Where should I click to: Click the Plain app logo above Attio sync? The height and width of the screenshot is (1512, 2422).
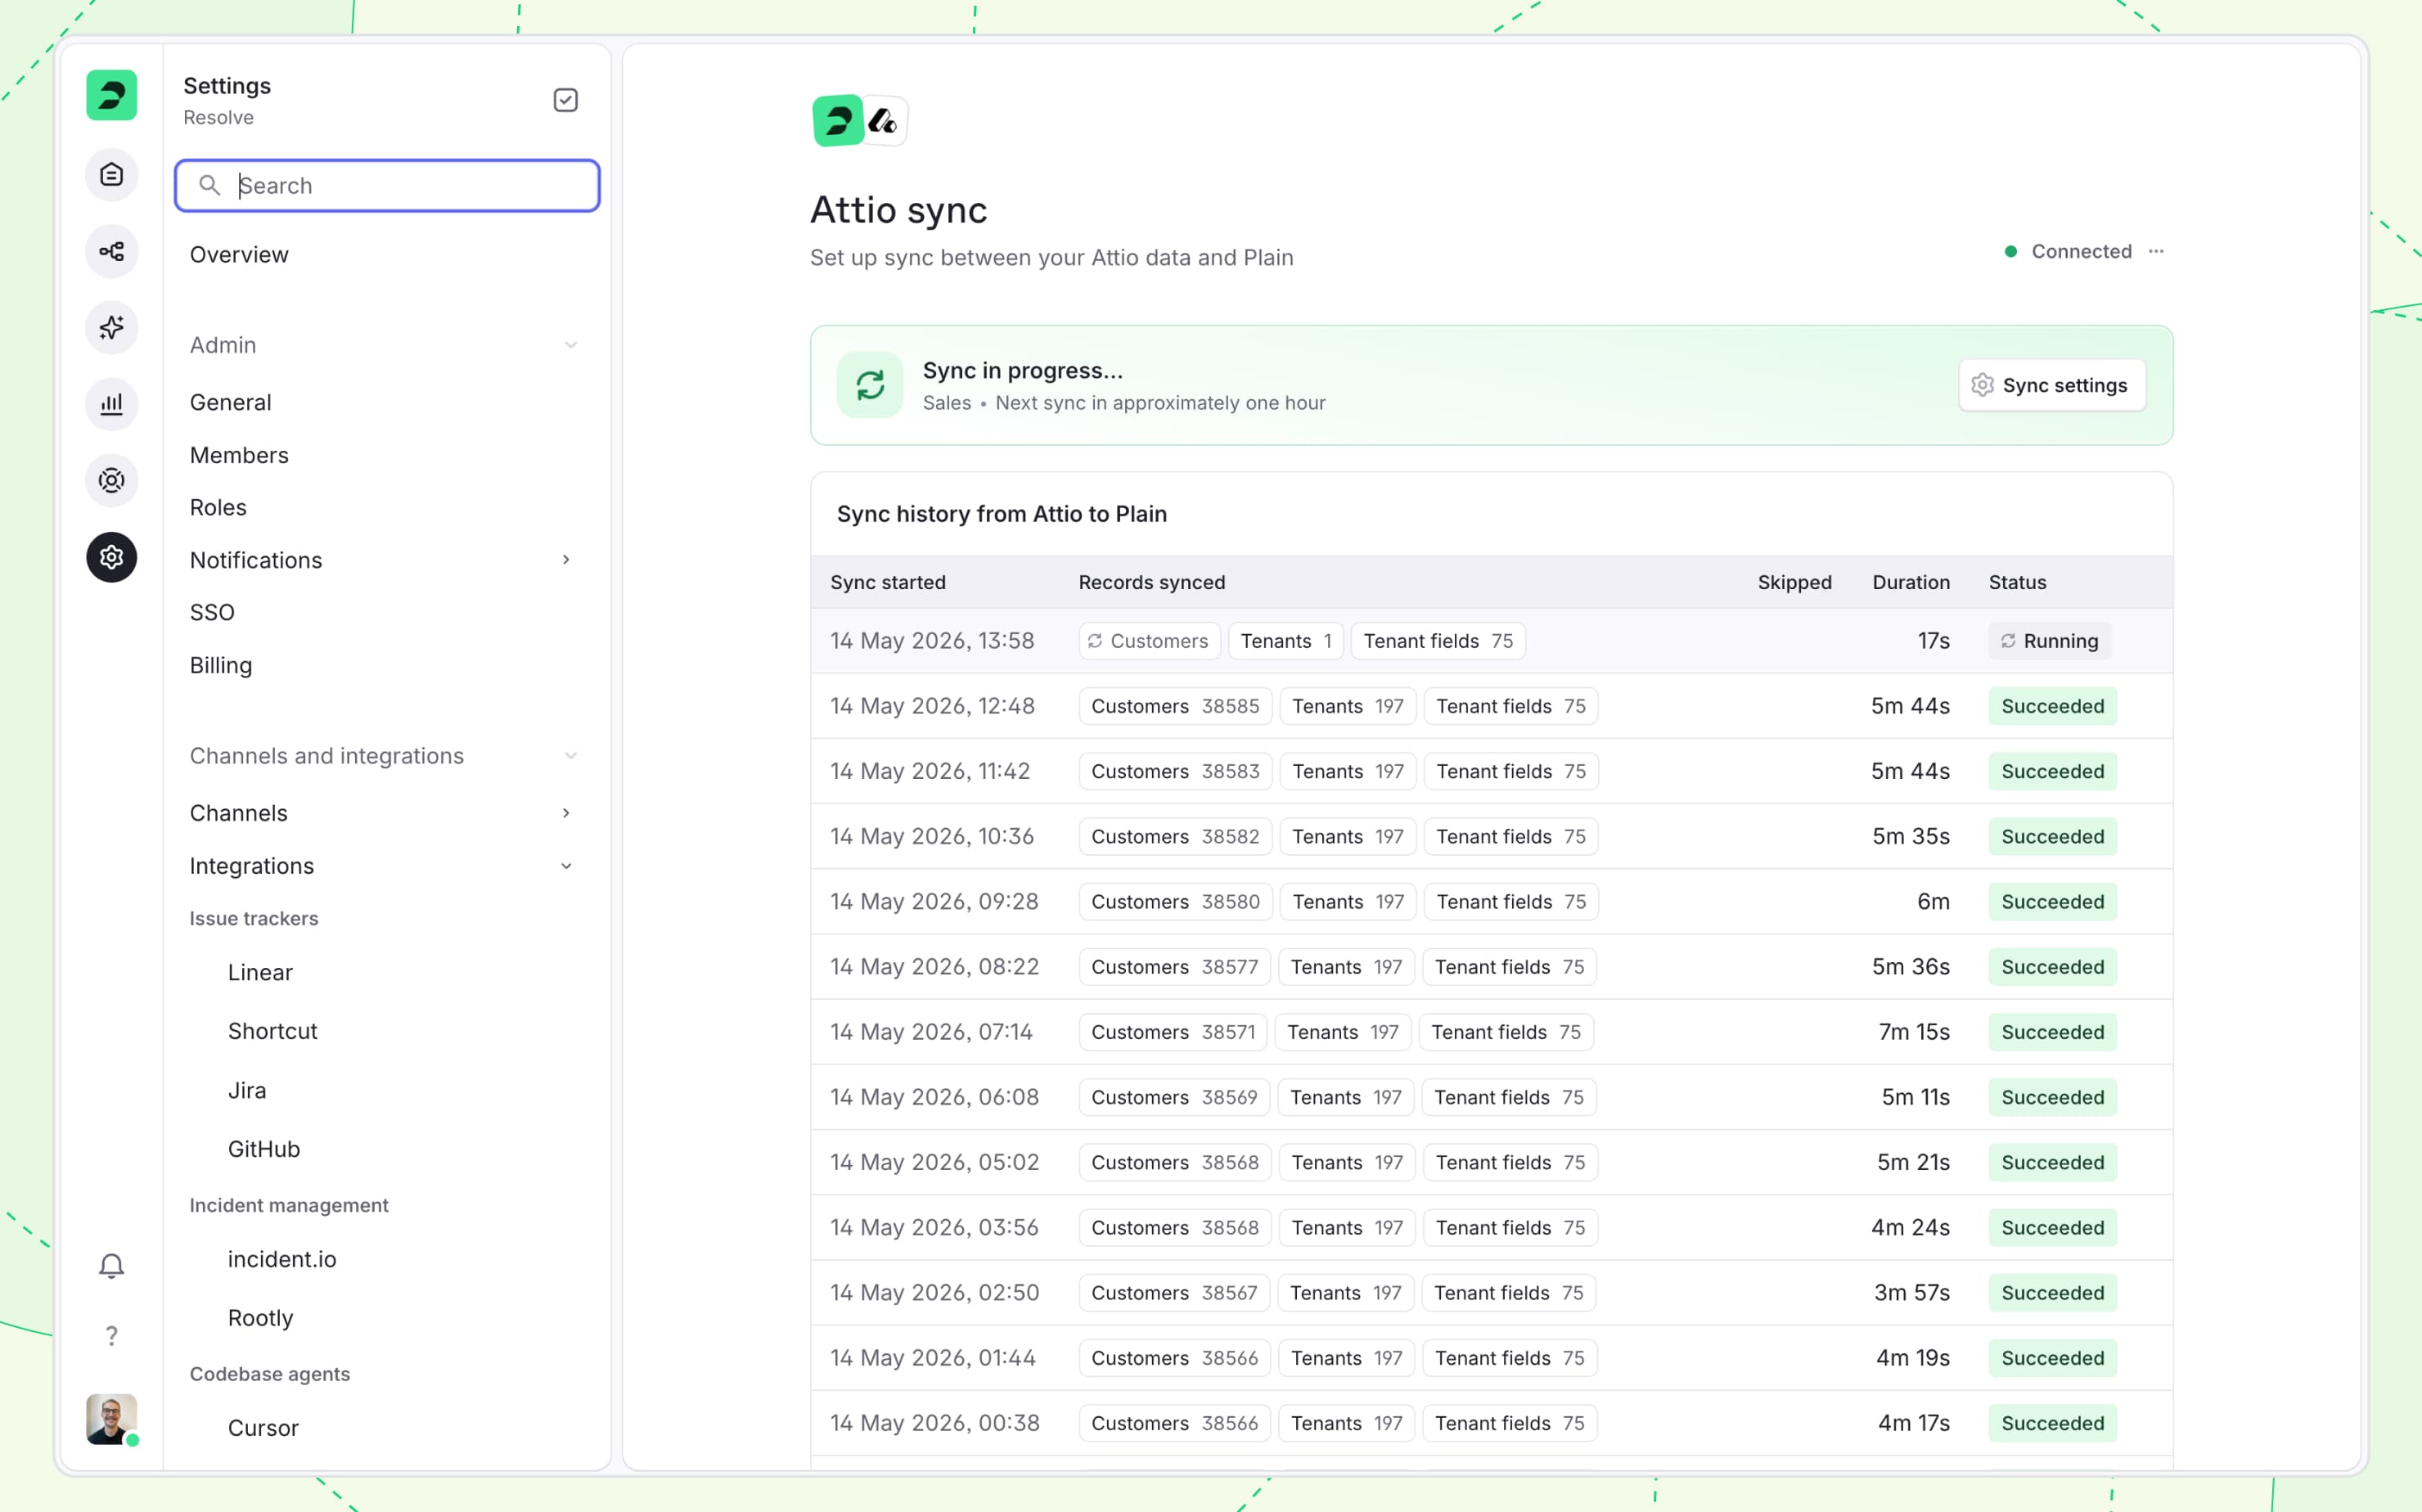(838, 121)
